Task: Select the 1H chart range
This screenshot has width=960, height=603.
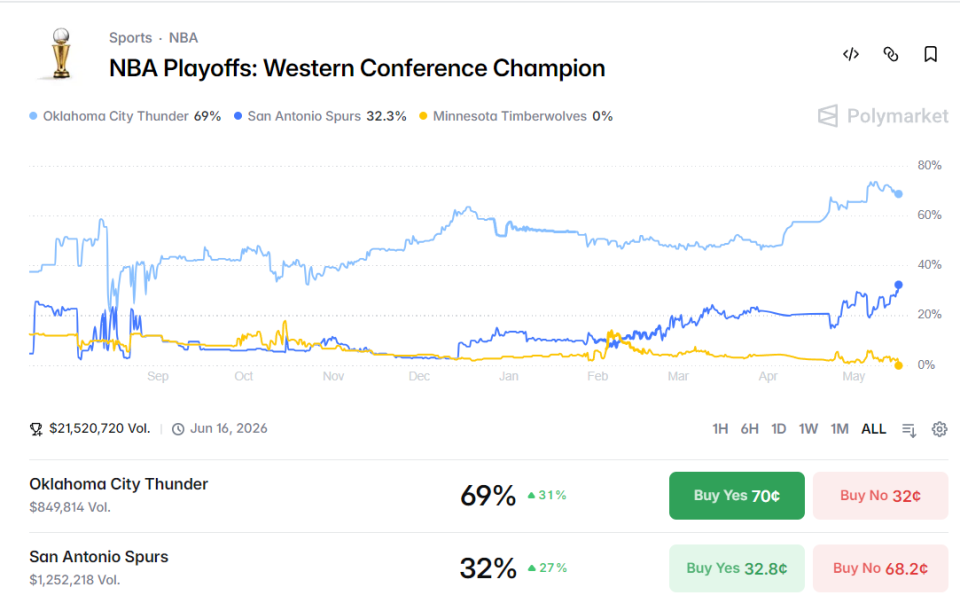Action: pyautogui.click(x=720, y=429)
